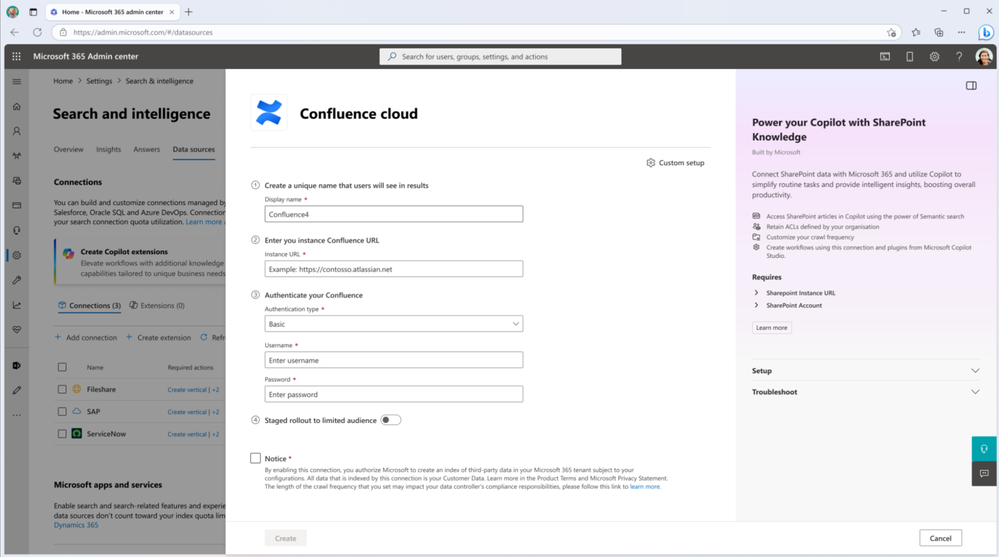Switch to the Overview tab

tap(68, 149)
